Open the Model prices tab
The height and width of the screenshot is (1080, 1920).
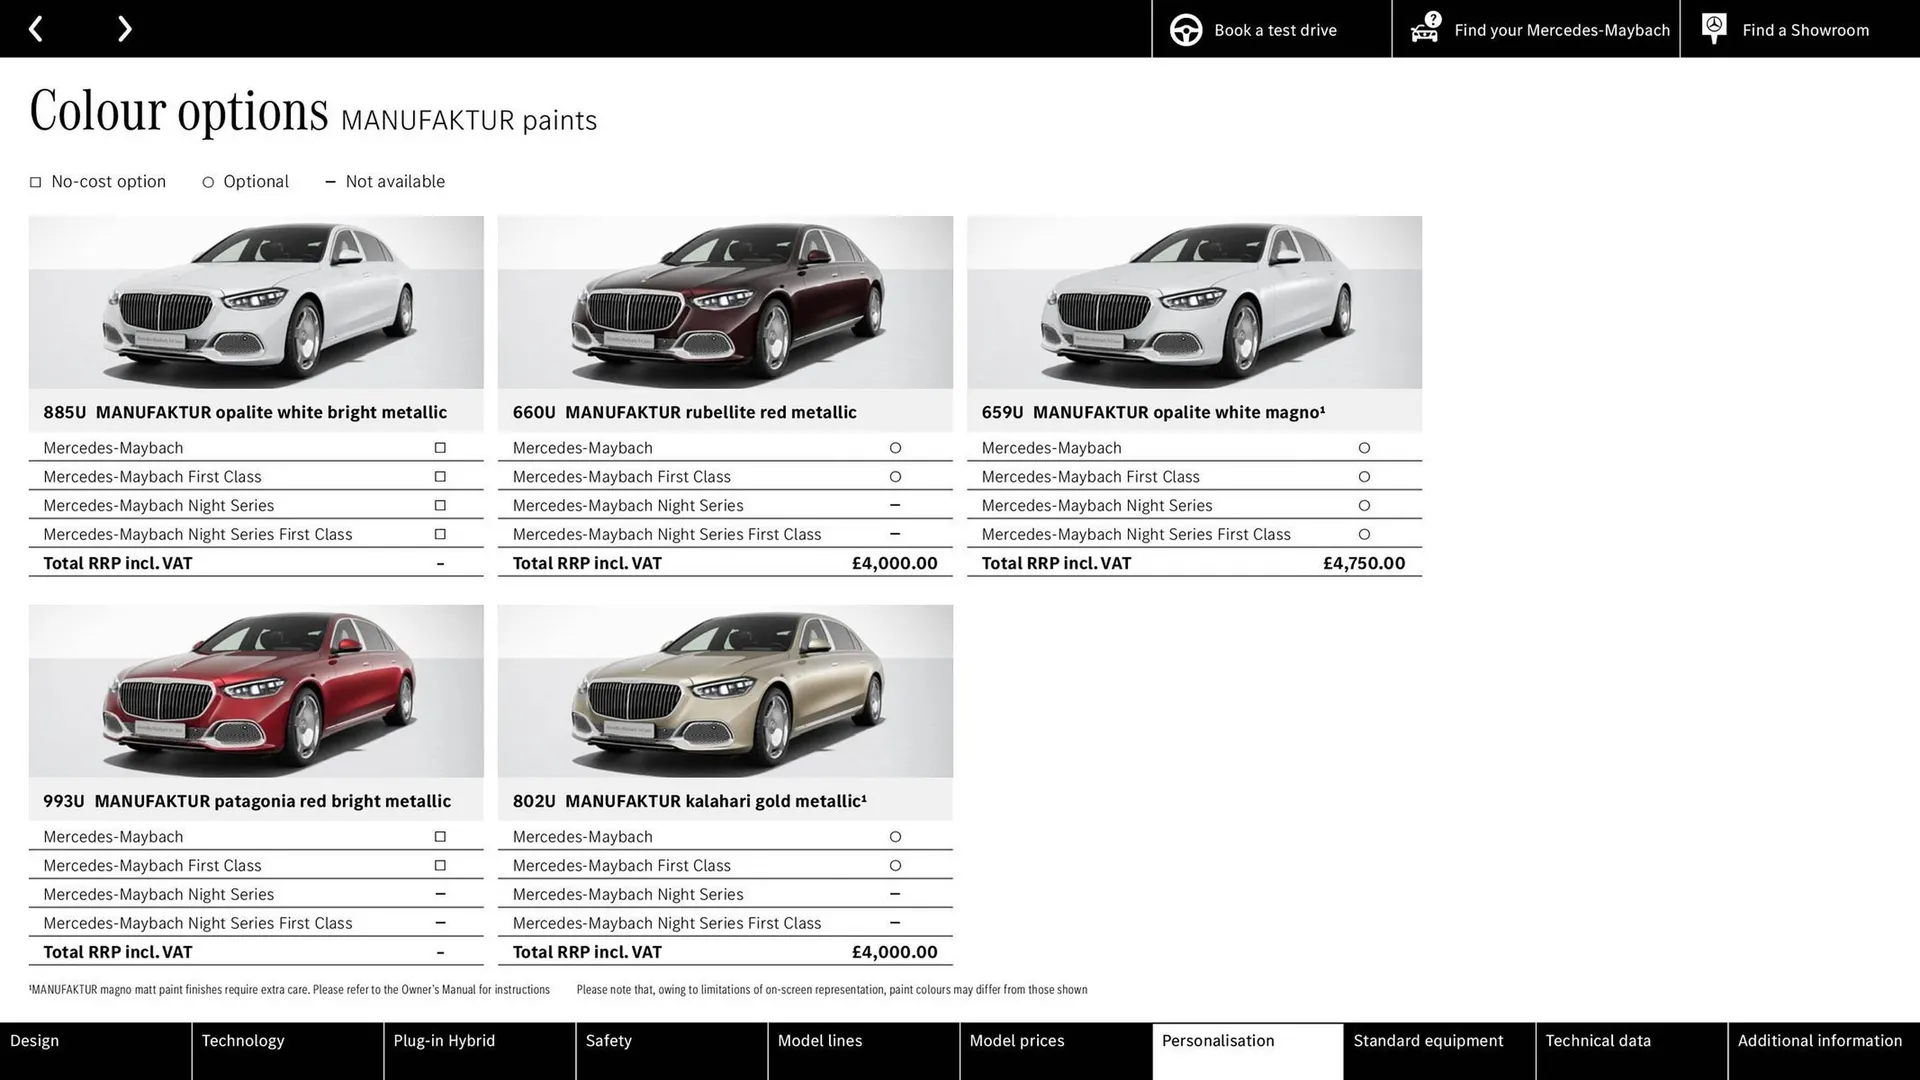[1016, 1040]
